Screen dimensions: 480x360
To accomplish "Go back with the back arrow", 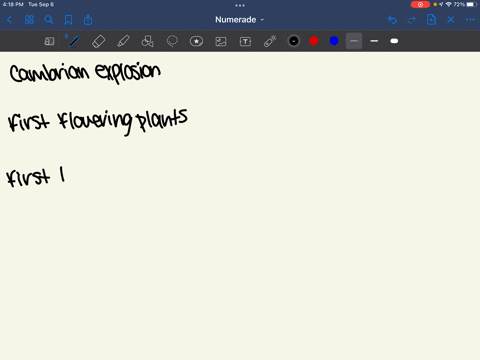I will (x=9, y=20).
